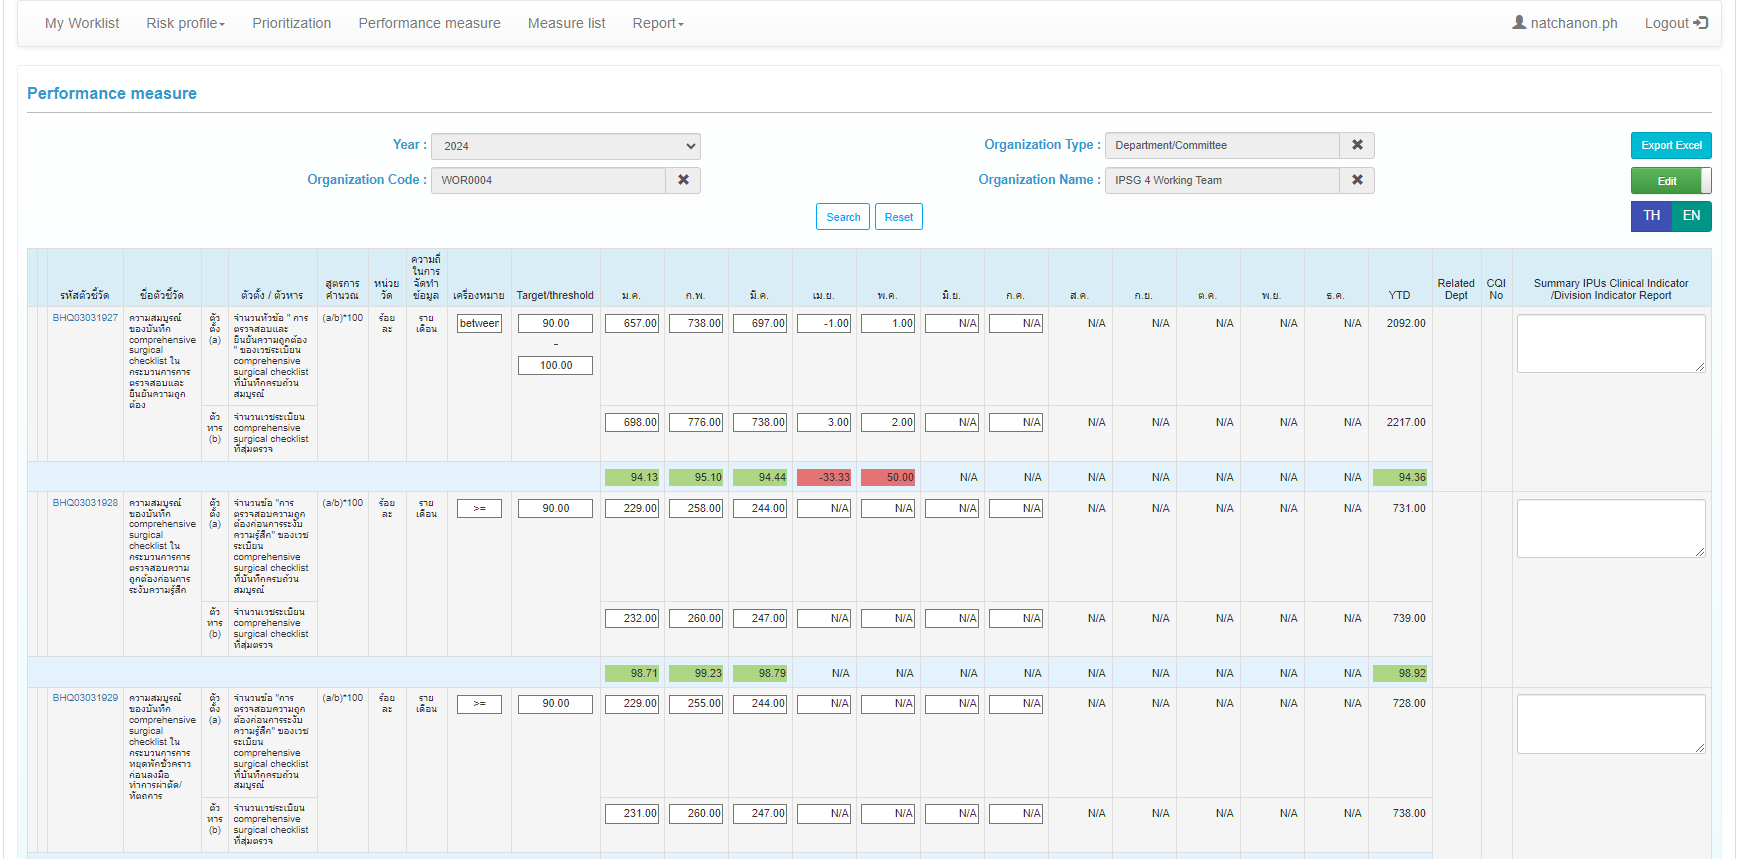Click the Organization Type input field
The width and height of the screenshot is (1738, 859).
pyautogui.click(x=1222, y=145)
